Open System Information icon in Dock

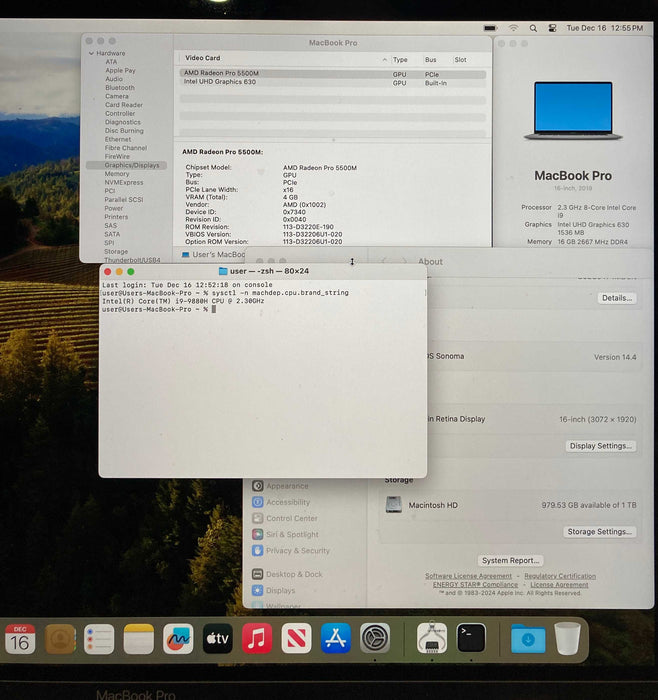click(x=432, y=639)
